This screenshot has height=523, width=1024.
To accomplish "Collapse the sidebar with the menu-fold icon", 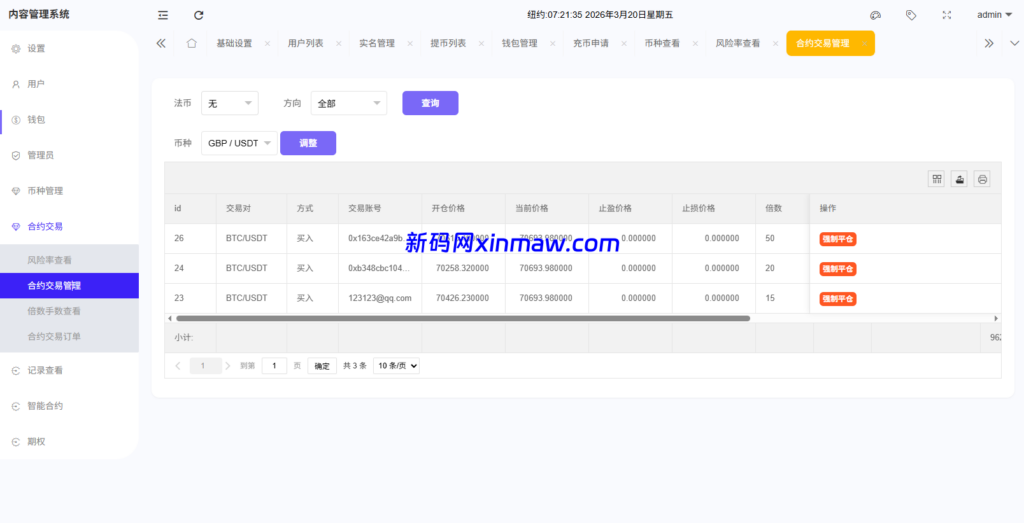I will (163, 15).
